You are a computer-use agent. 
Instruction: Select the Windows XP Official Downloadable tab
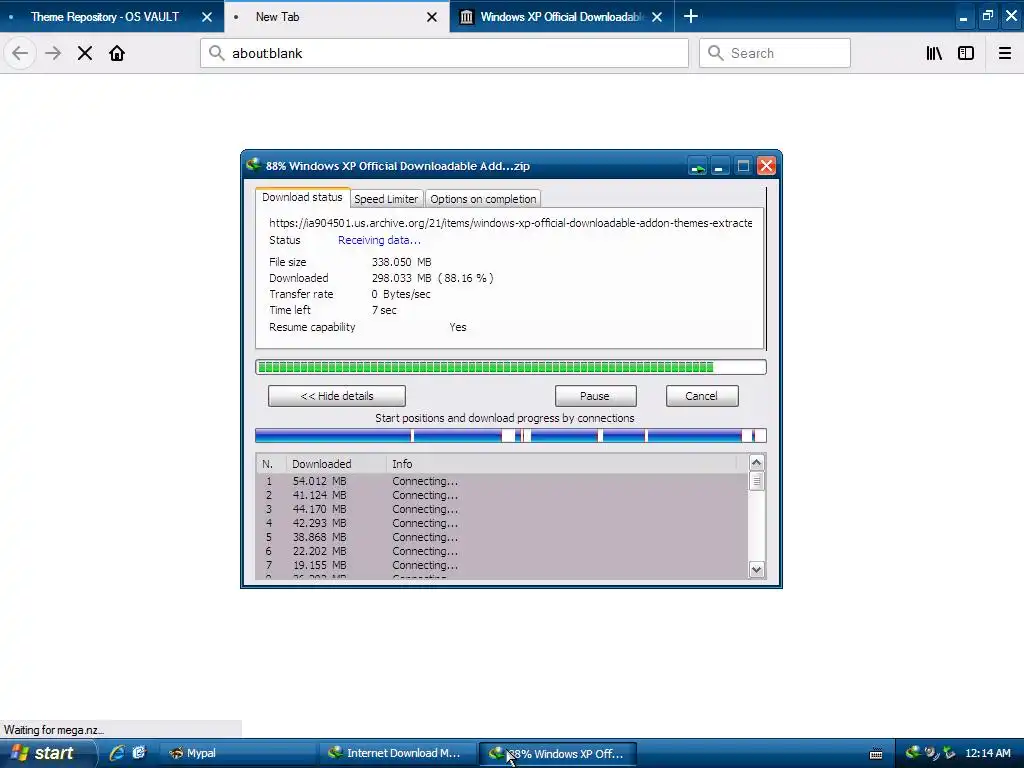560,17
